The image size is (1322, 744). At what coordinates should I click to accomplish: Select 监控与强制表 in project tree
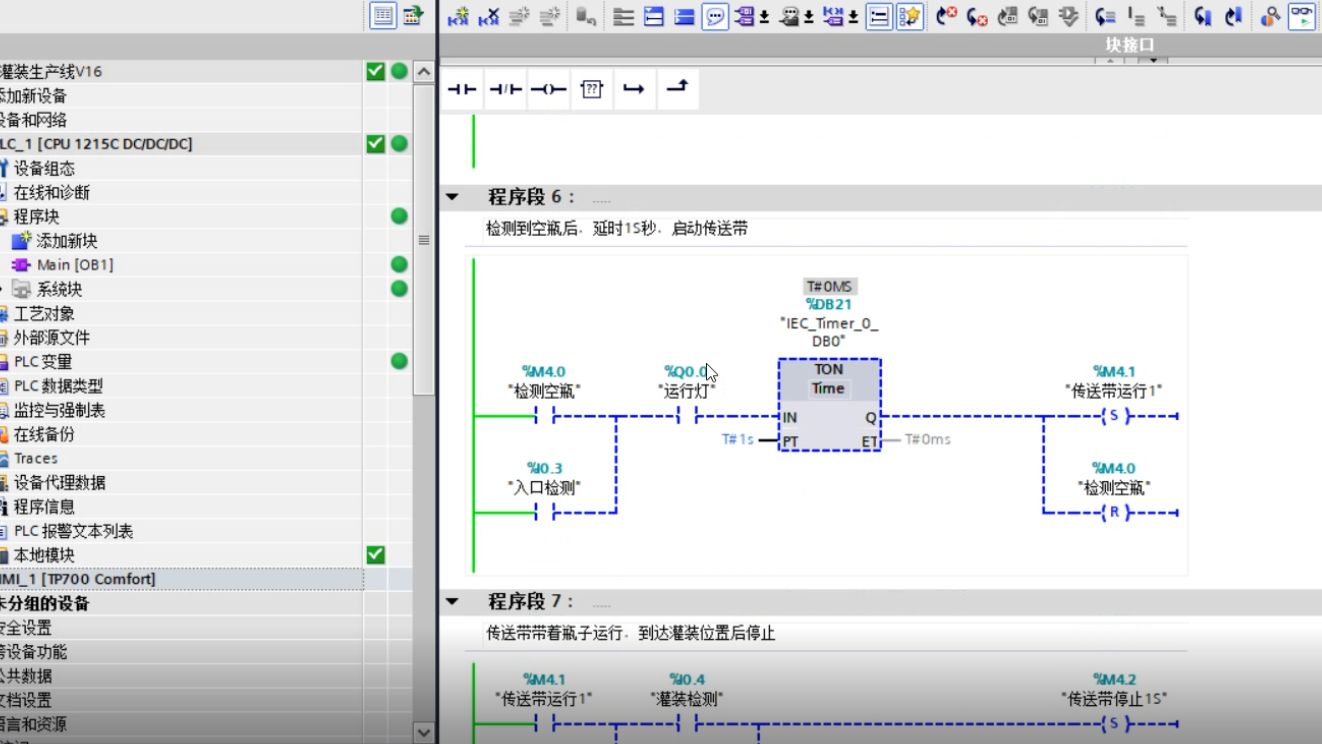pyautogui.click(x=58, y=410)
